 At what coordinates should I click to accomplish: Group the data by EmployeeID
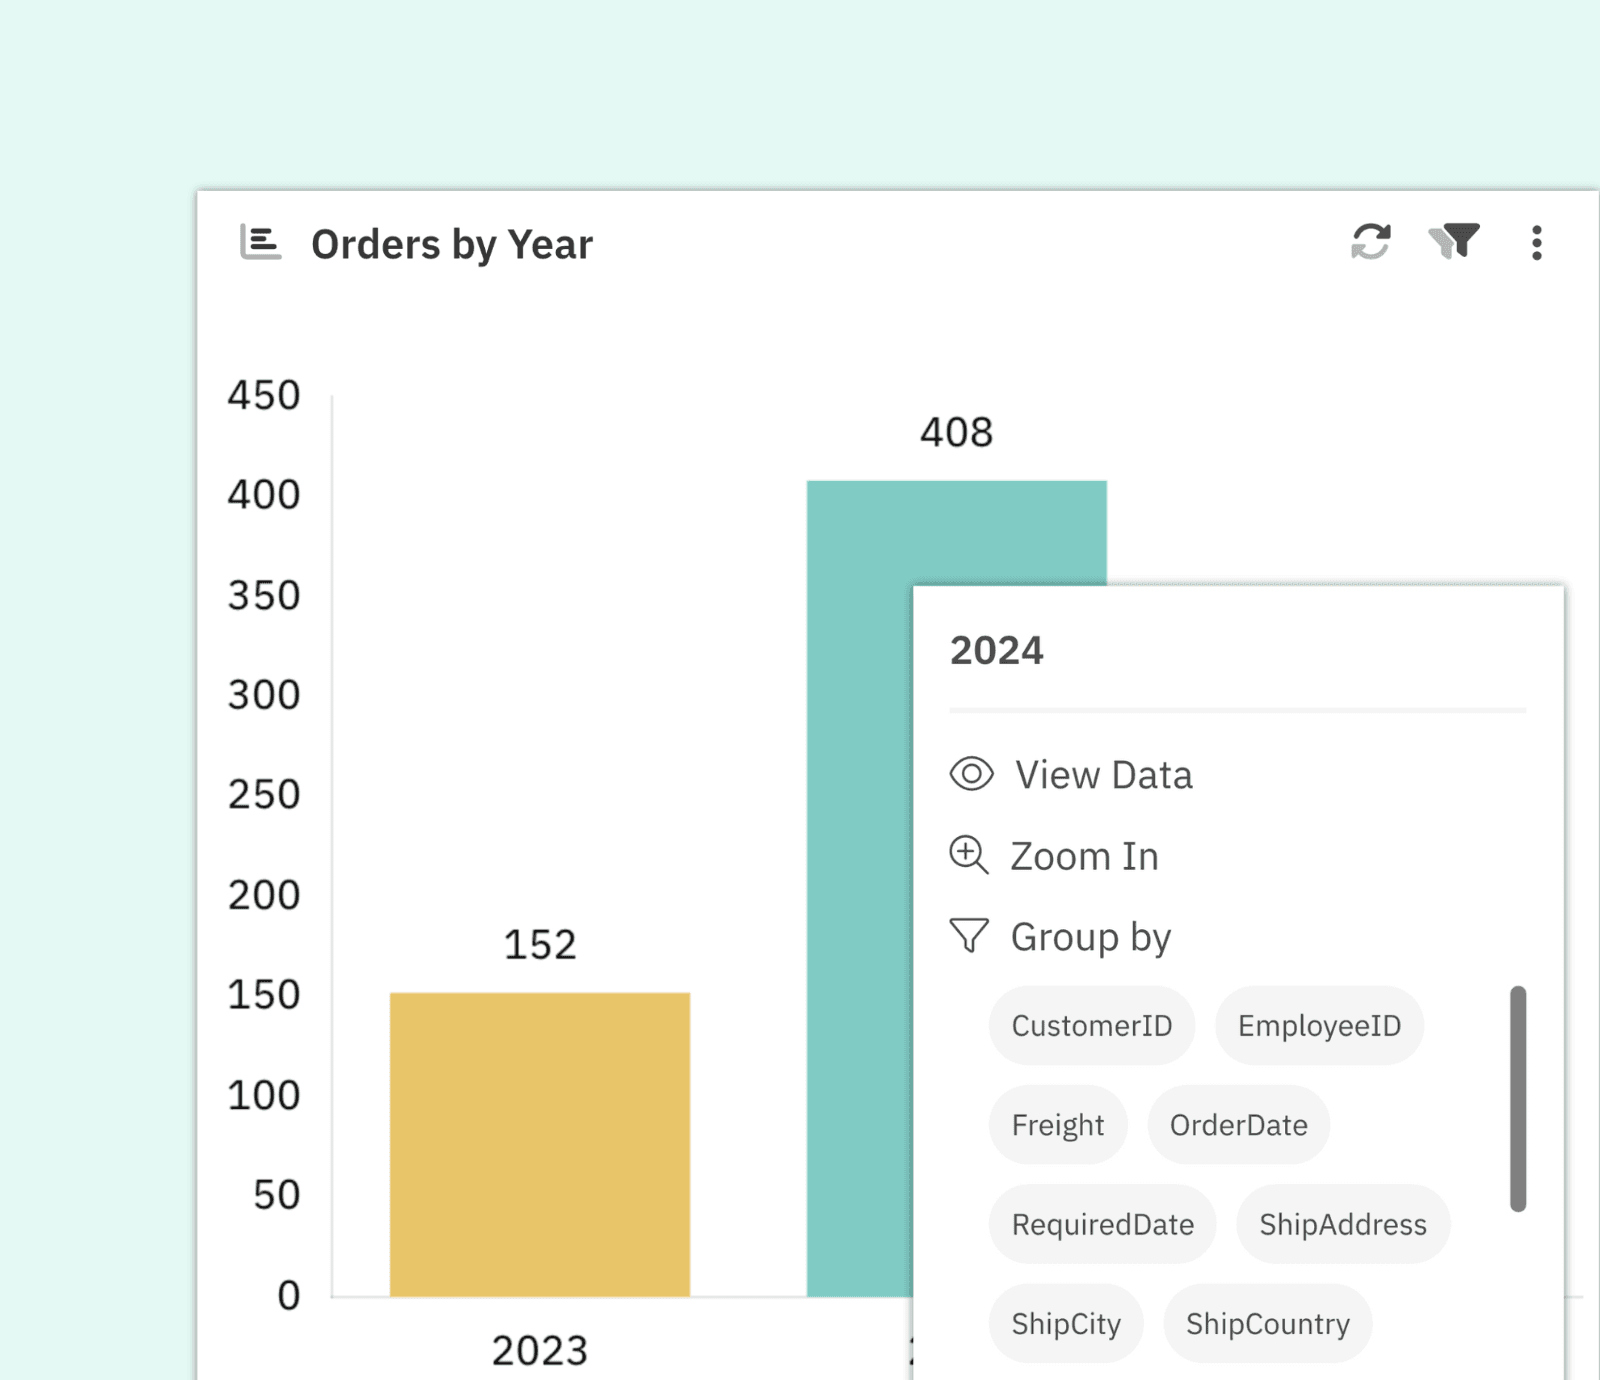pyautogui.click(x=1318, y=1024)
